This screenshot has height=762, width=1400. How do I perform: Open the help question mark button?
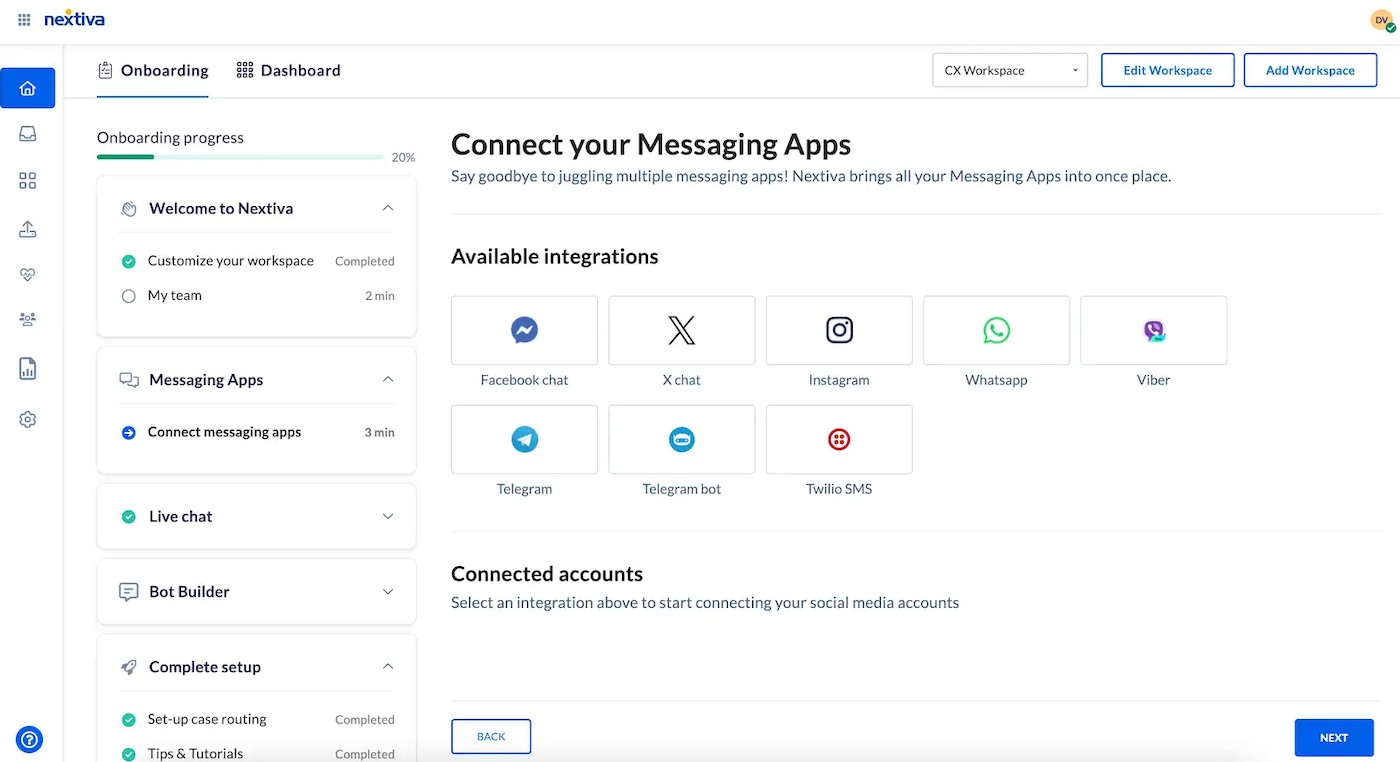point(29,740)
